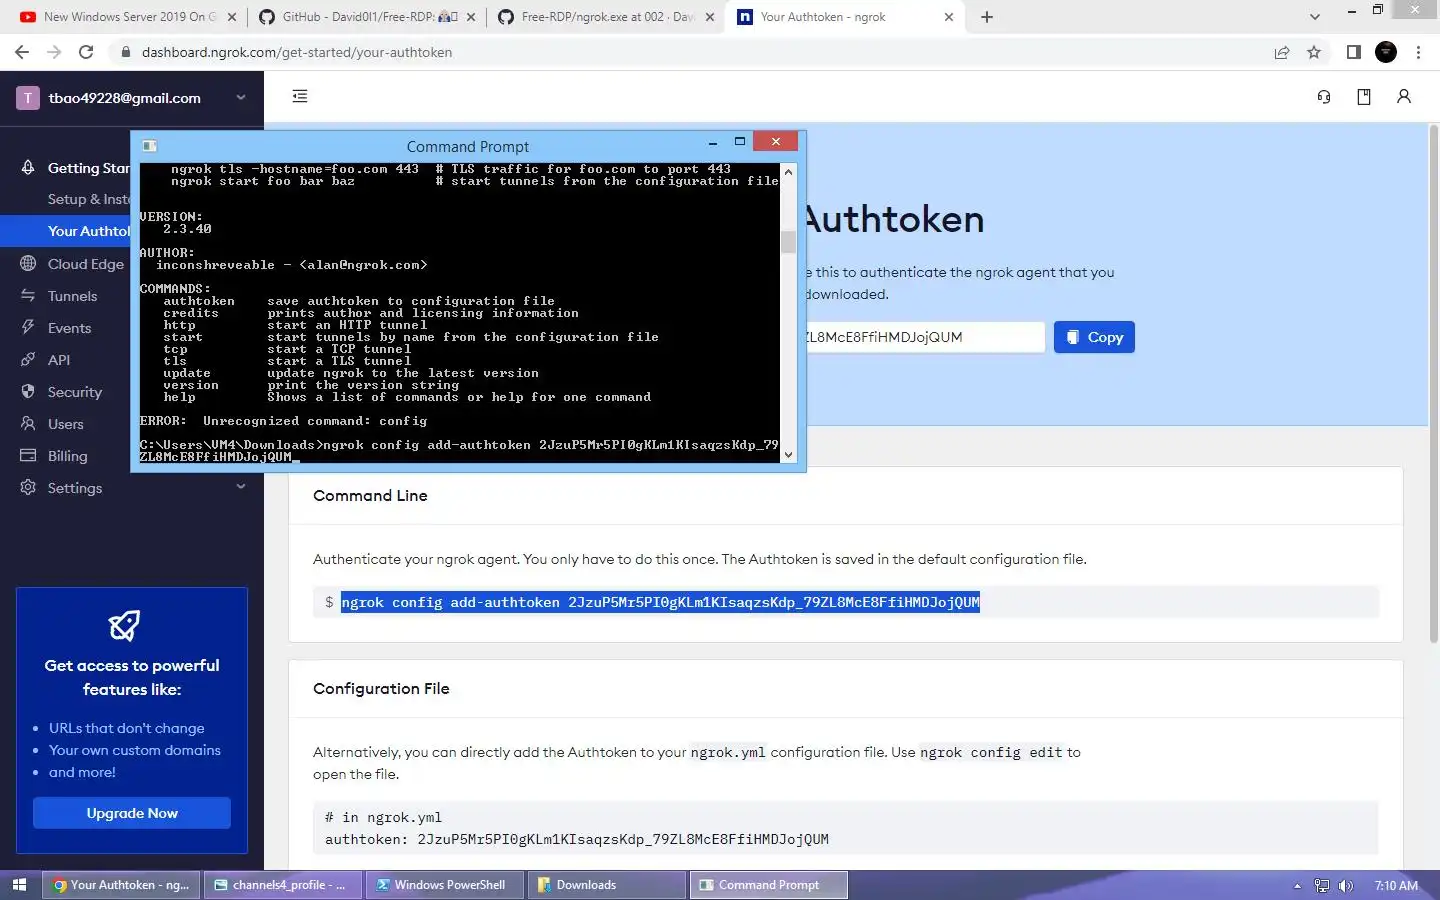Image resolution: width=1440 pixels, height=900 pixels.
Task: Expand the Settings sidebar chevron
Action: point(241,487)
